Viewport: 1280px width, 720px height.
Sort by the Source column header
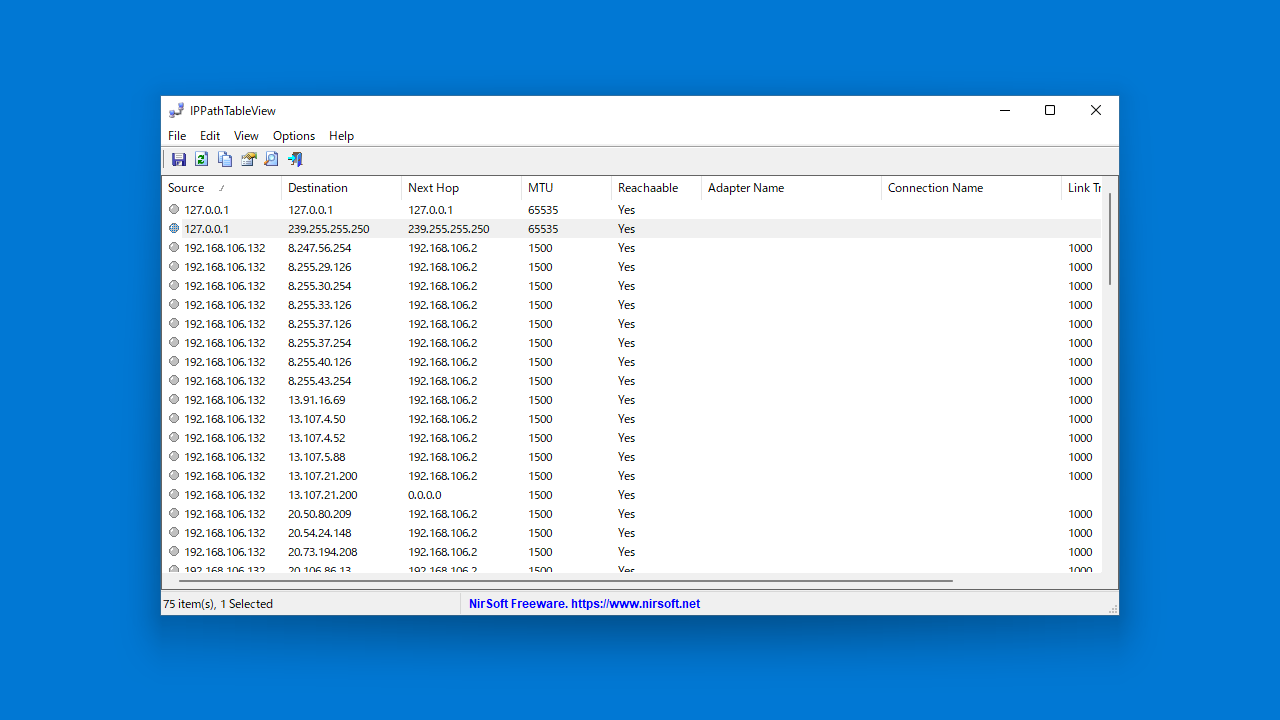point(222,188)
